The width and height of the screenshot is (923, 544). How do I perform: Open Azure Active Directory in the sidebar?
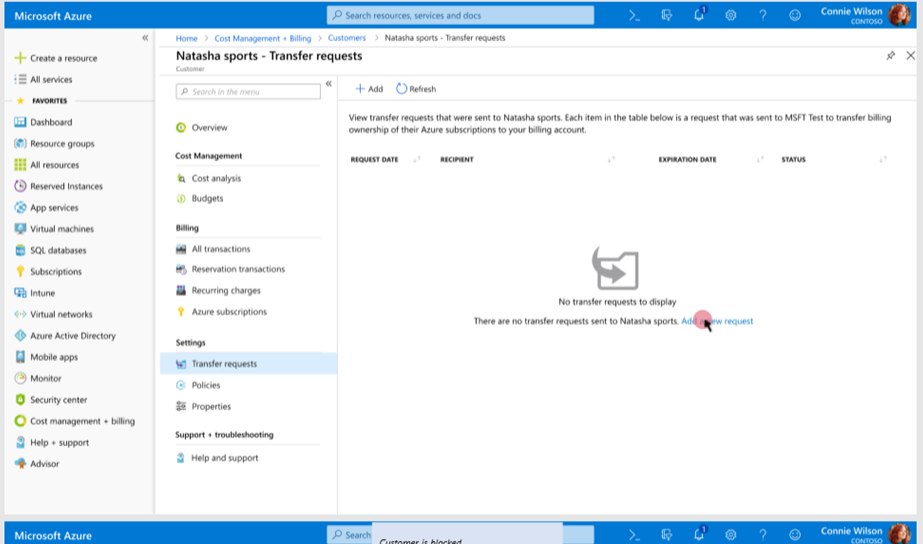click(65, 336)
